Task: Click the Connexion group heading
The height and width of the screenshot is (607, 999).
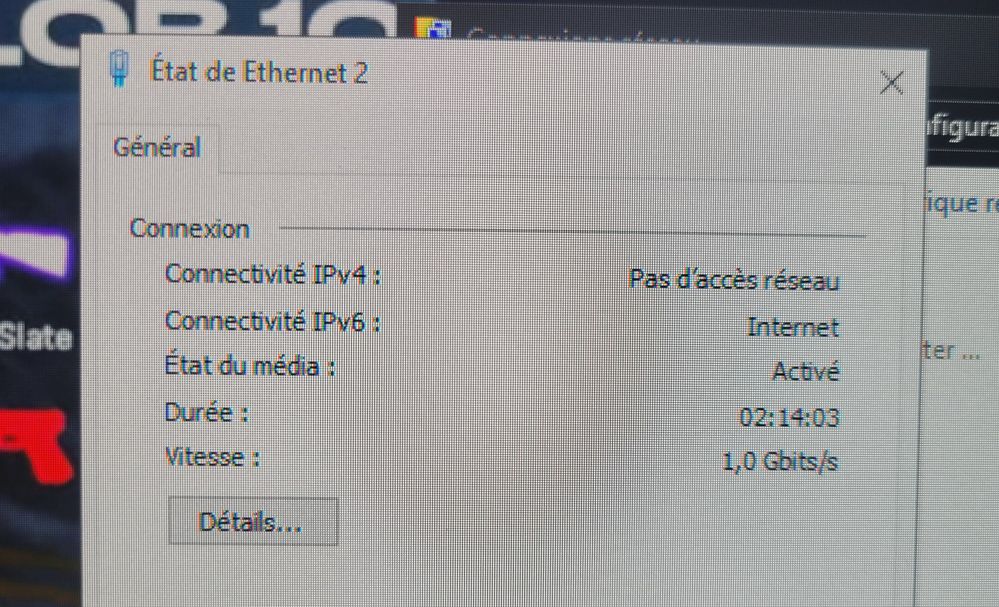Action: 189,228
